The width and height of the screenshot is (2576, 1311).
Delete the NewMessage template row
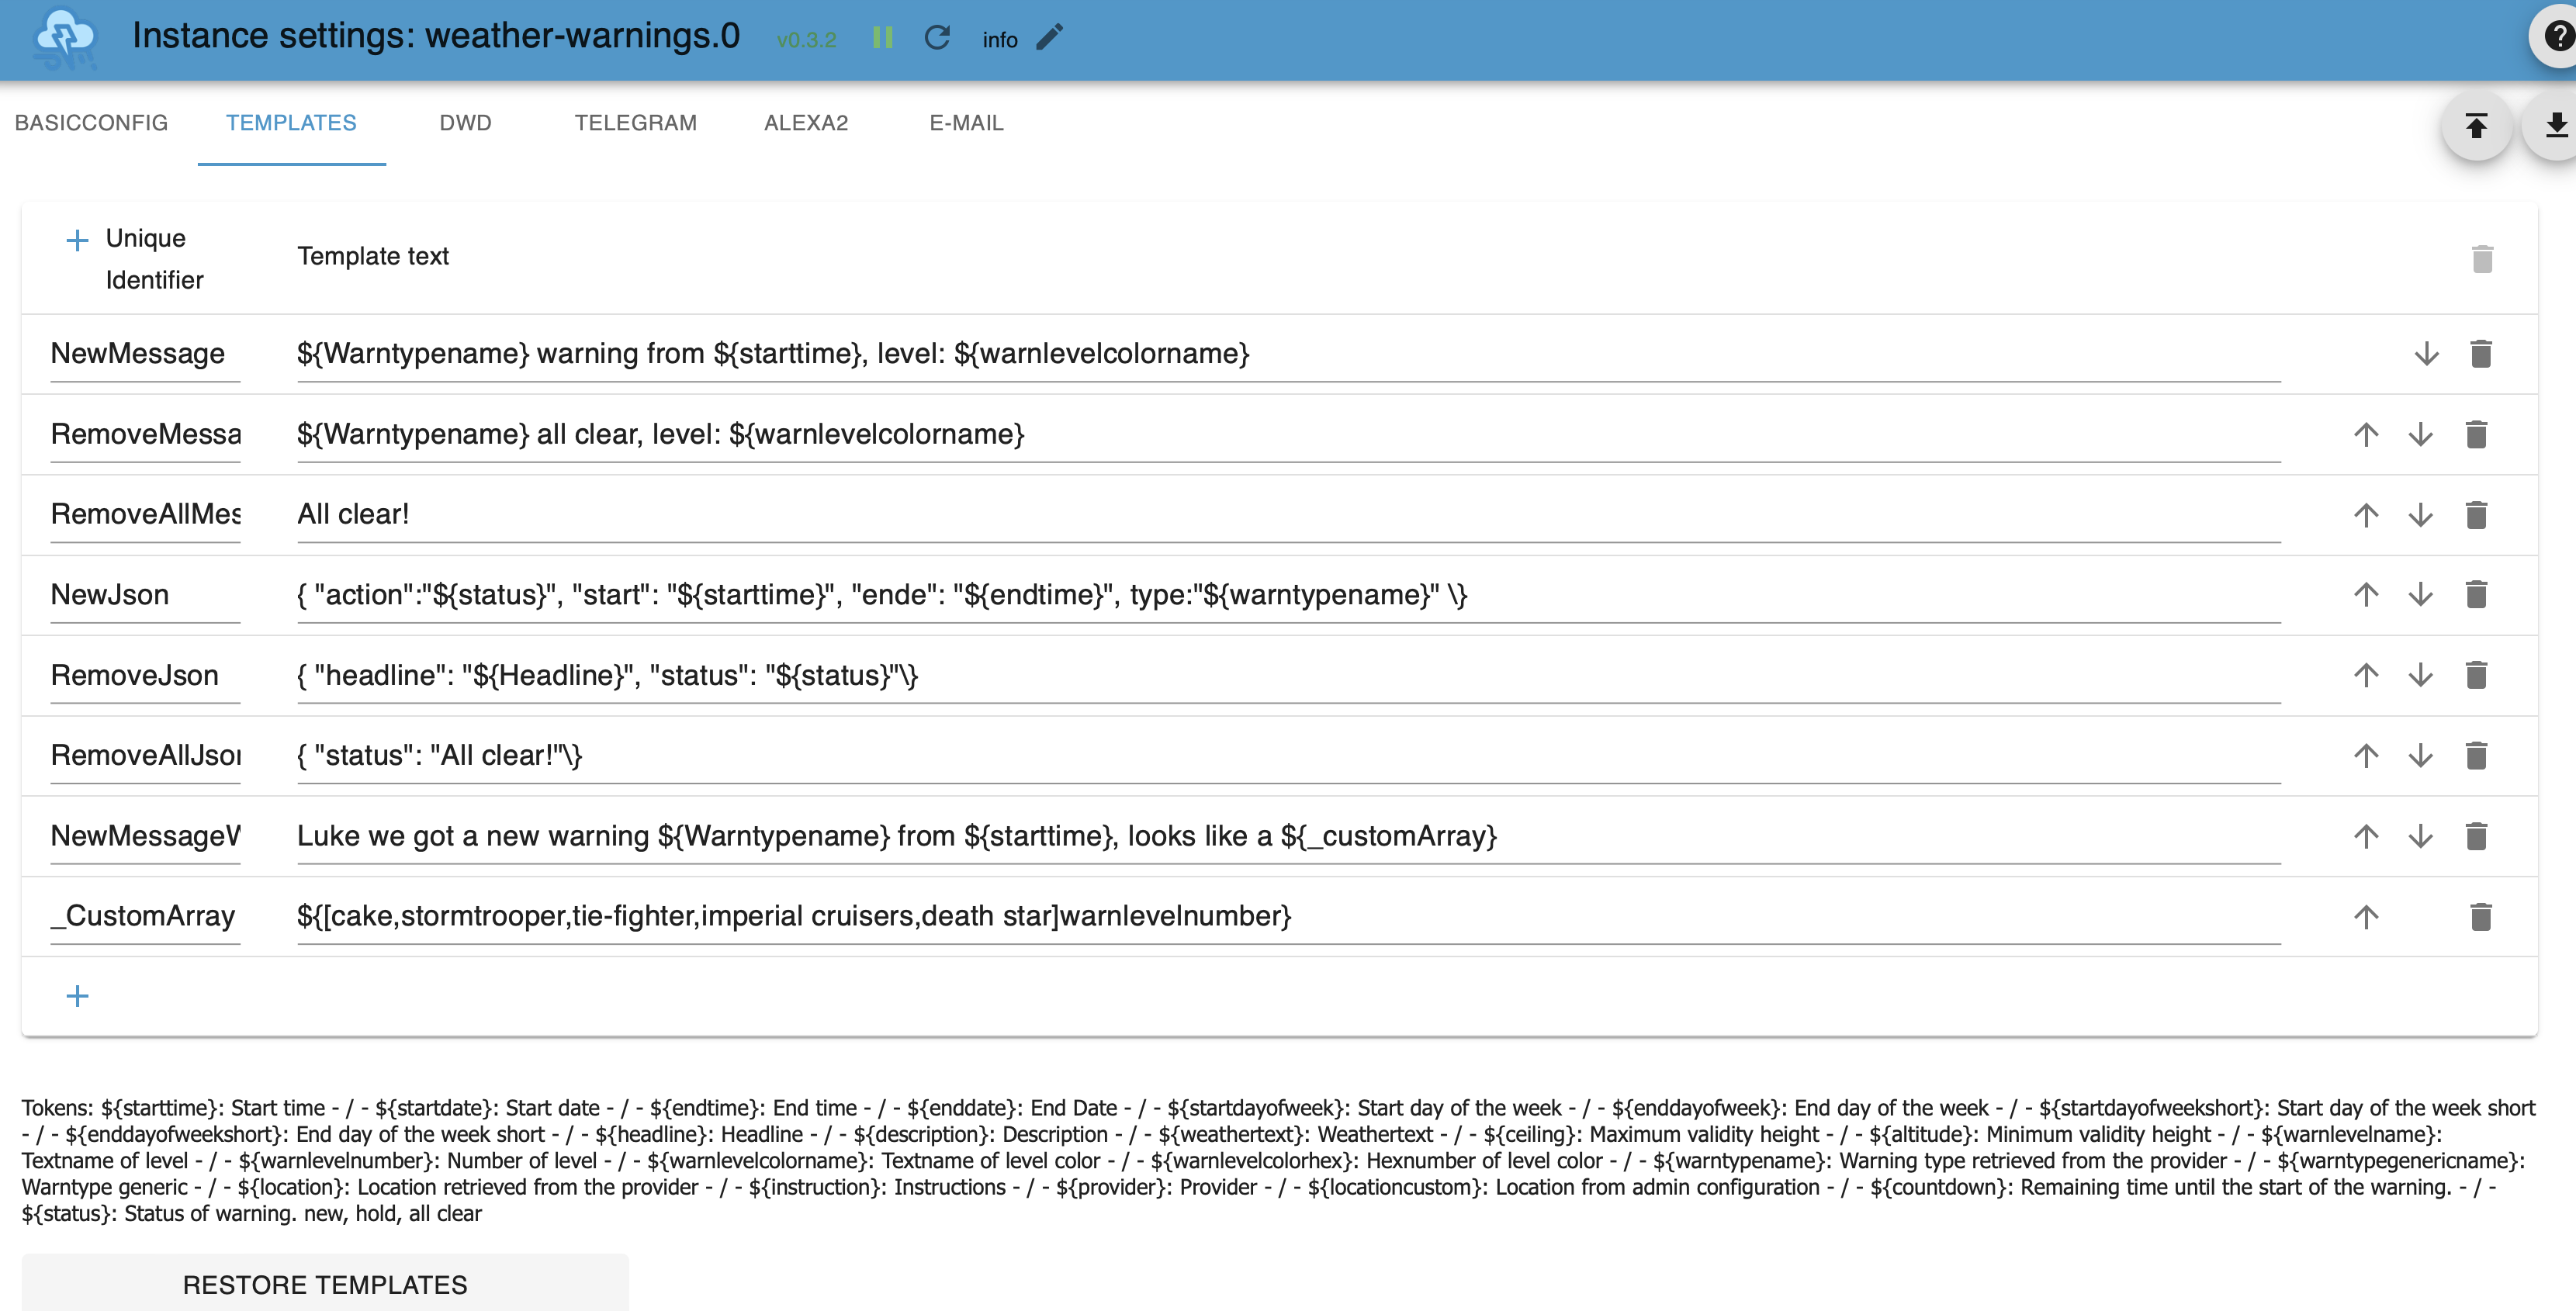pos(2480,354)
